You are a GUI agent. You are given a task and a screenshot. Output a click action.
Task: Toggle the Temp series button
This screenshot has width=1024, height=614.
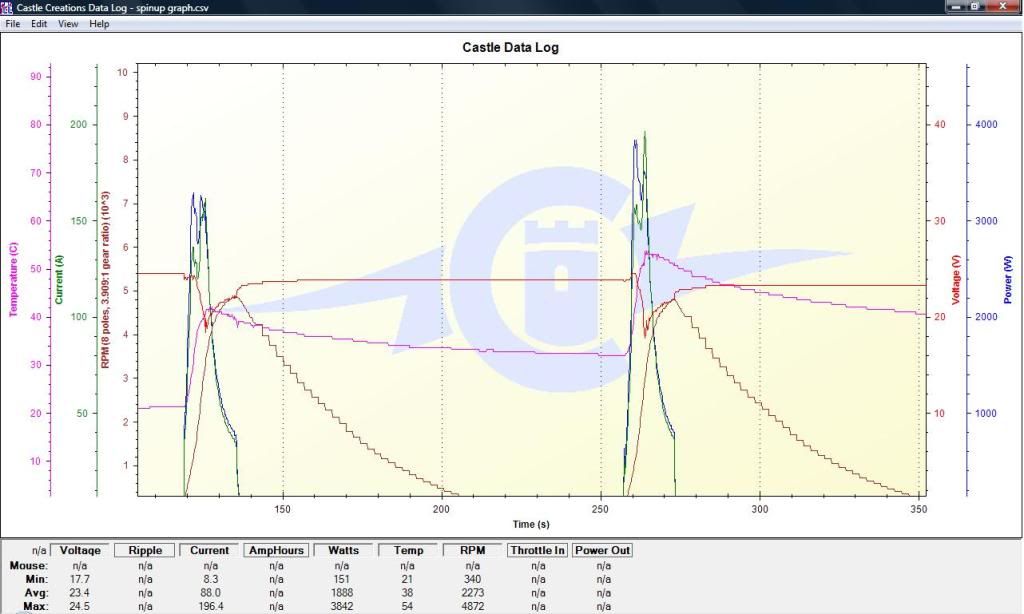(408, 550)
